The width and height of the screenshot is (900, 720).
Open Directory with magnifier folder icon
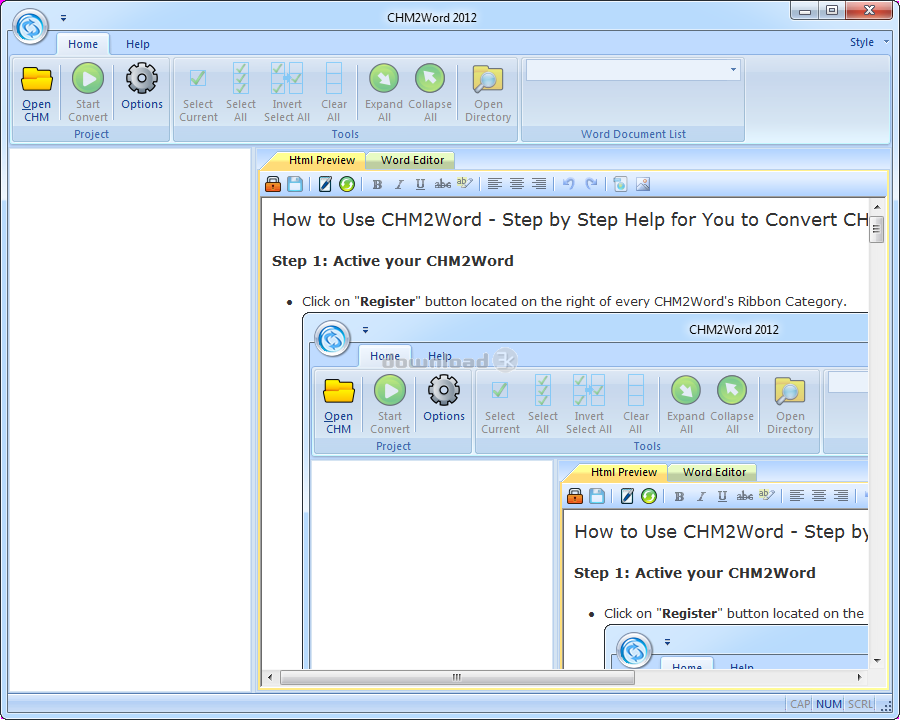488,93
